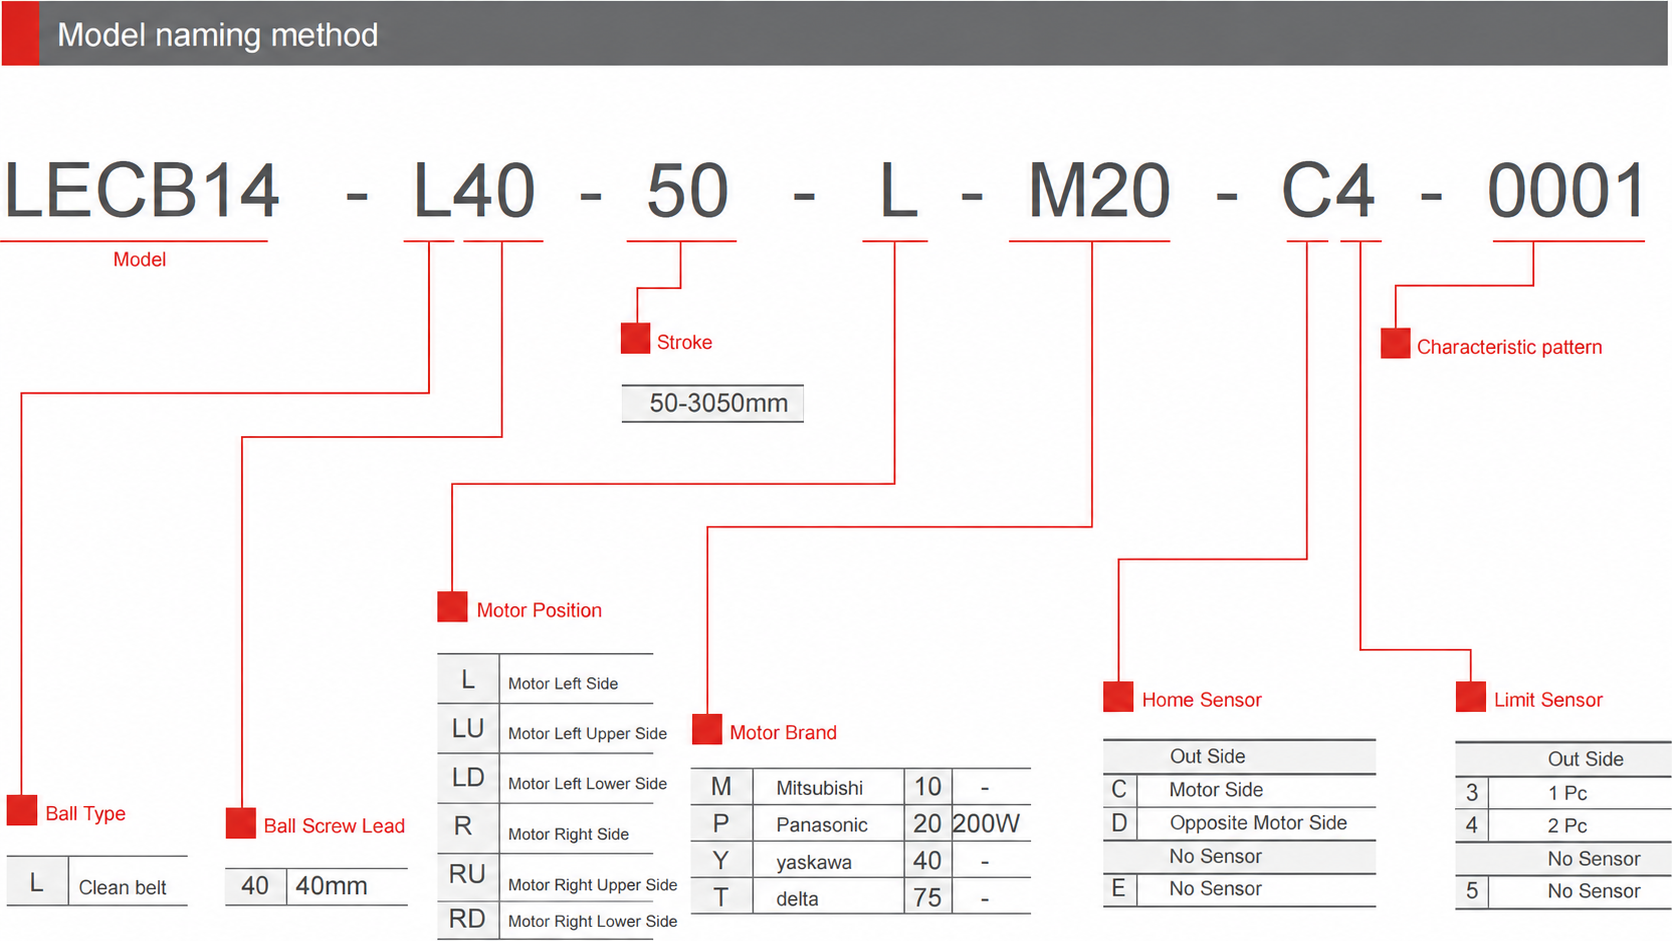Click the 'Motor Brand' label
Screen dimensions: 1672x941
783,733
